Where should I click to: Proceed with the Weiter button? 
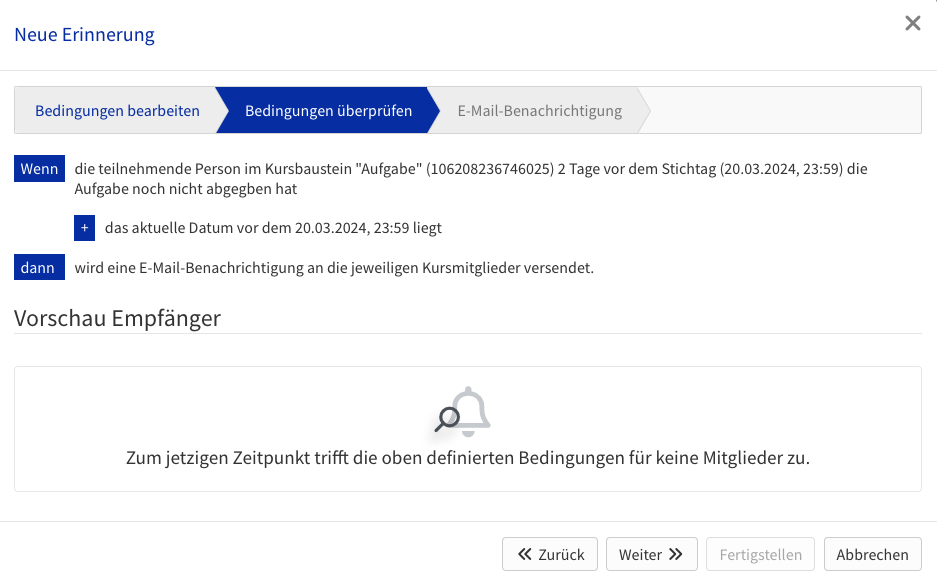click(651, 555)
